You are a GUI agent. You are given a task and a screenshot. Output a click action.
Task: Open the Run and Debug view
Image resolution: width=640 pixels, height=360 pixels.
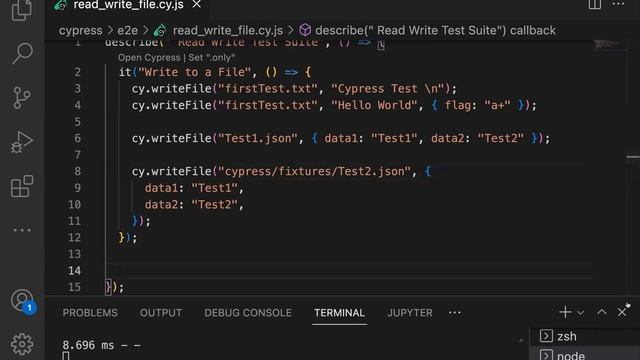(x=22, y=142)
